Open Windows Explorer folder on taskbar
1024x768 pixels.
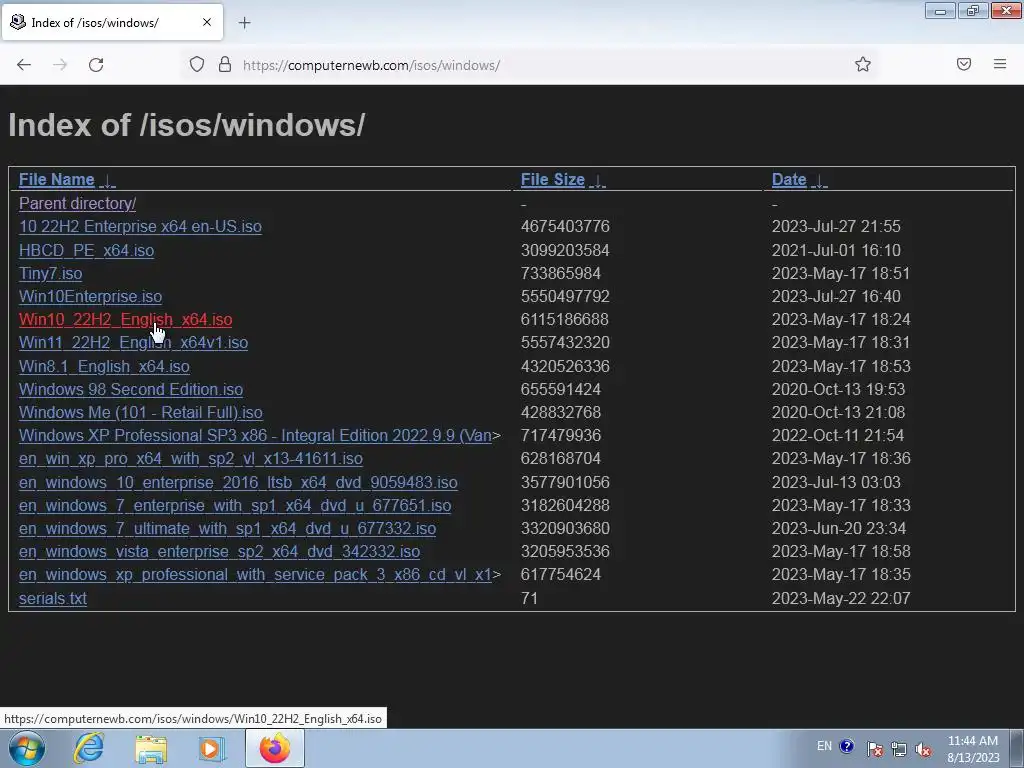pyautogui.click(x=151, y=748)
